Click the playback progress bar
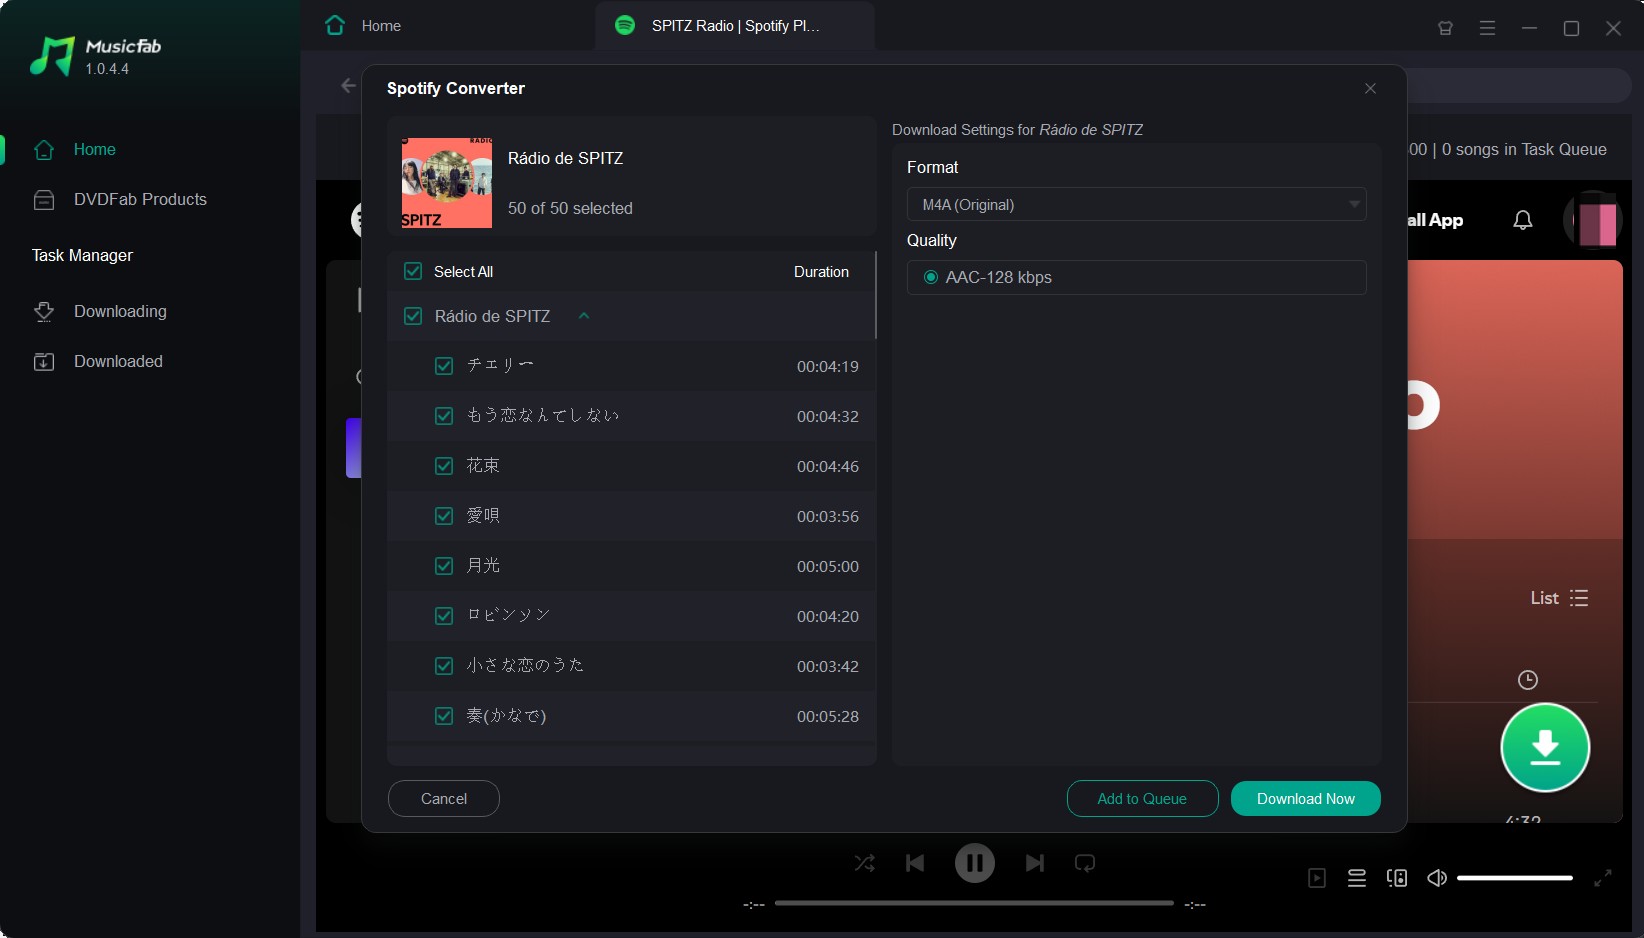Image resolution: width=1644 pixels, height=938 pixels. (974, 903)
